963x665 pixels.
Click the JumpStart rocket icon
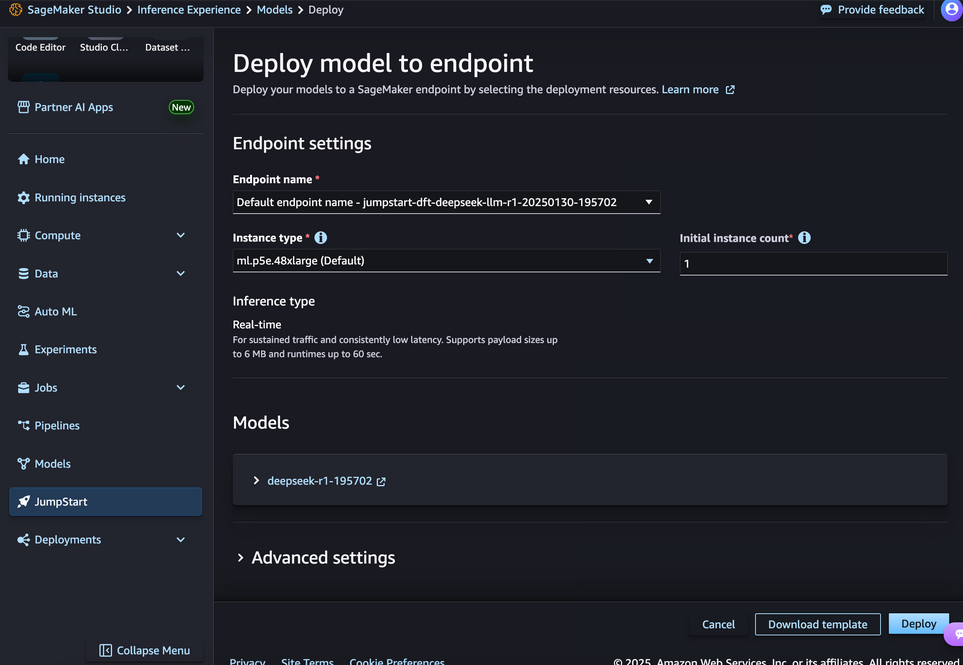click(23, 502)
